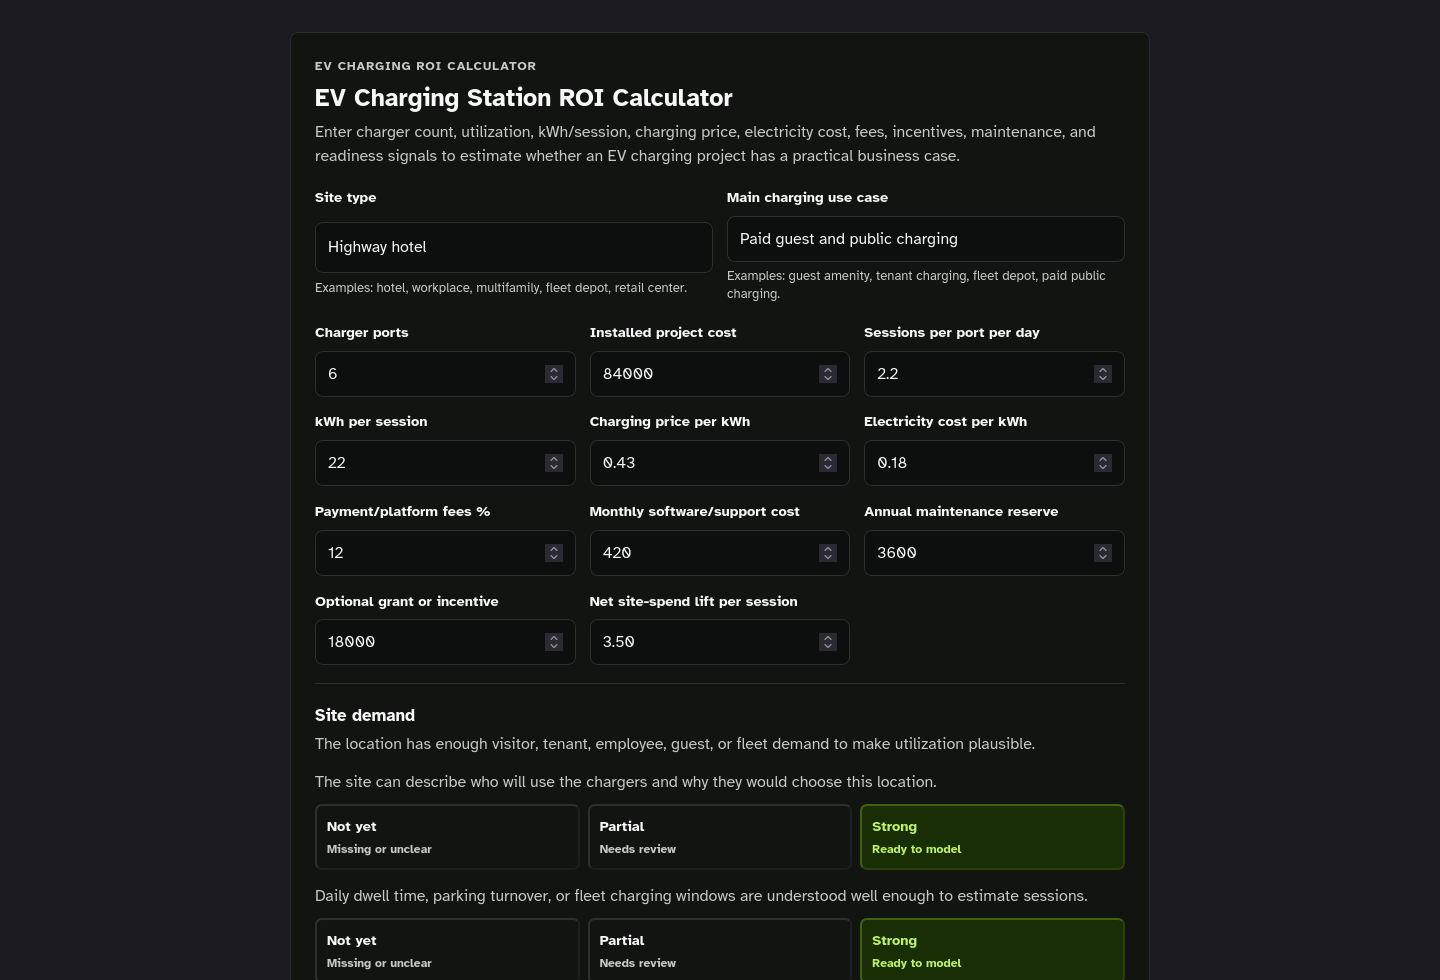The height and width of the screenshot is (980, 1440).
Task: Click the Monthly software/support cost spinner
Action: click(828, 553)
